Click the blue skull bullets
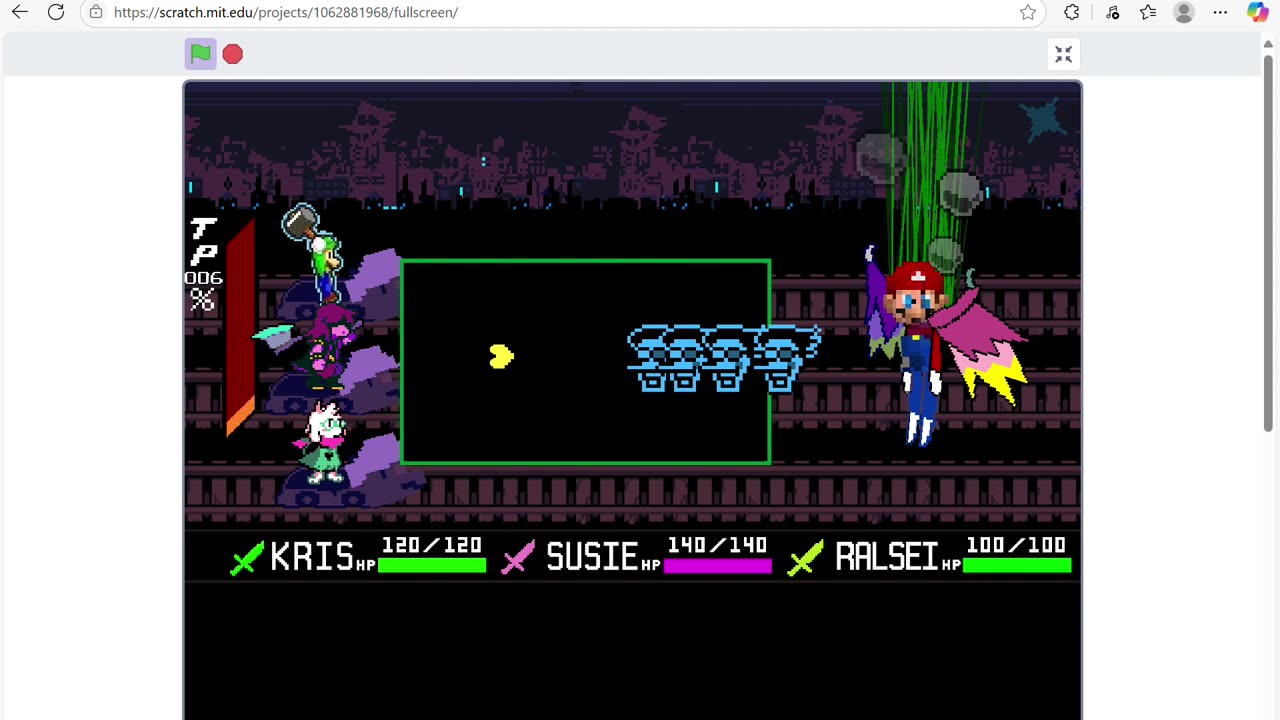1280x720 pixels. [725, 358]
